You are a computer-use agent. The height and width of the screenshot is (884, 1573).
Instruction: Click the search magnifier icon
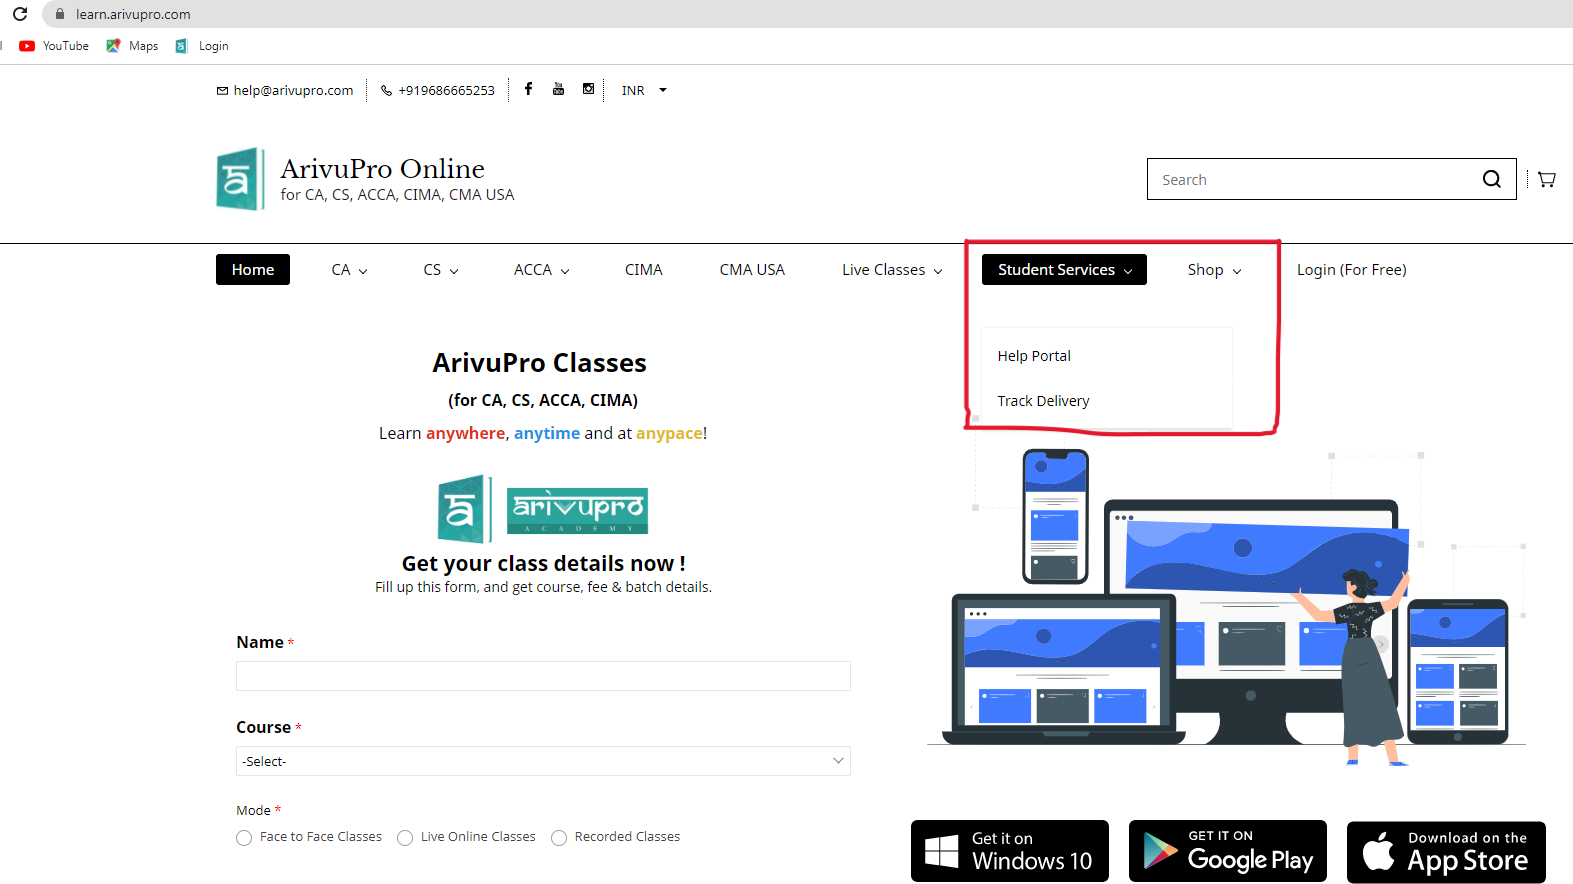[x=1491, y=179]
